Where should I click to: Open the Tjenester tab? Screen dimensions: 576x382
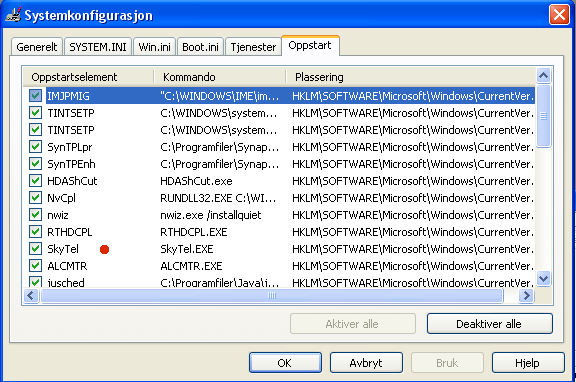pos(253,47)
